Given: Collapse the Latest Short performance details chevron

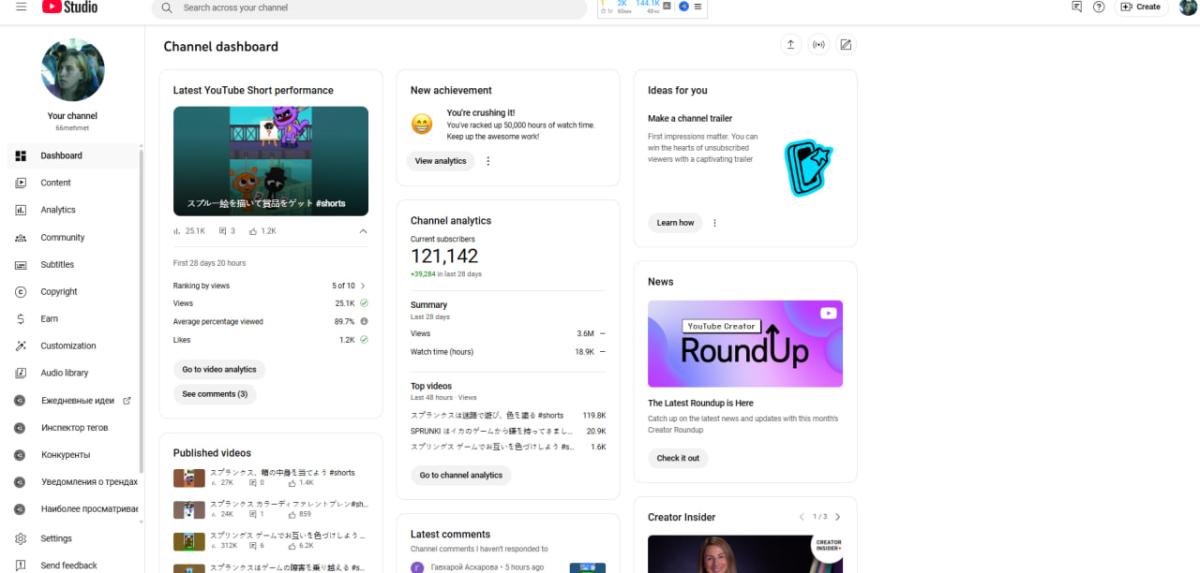Looking at the screenshot, I should (363, 231).
